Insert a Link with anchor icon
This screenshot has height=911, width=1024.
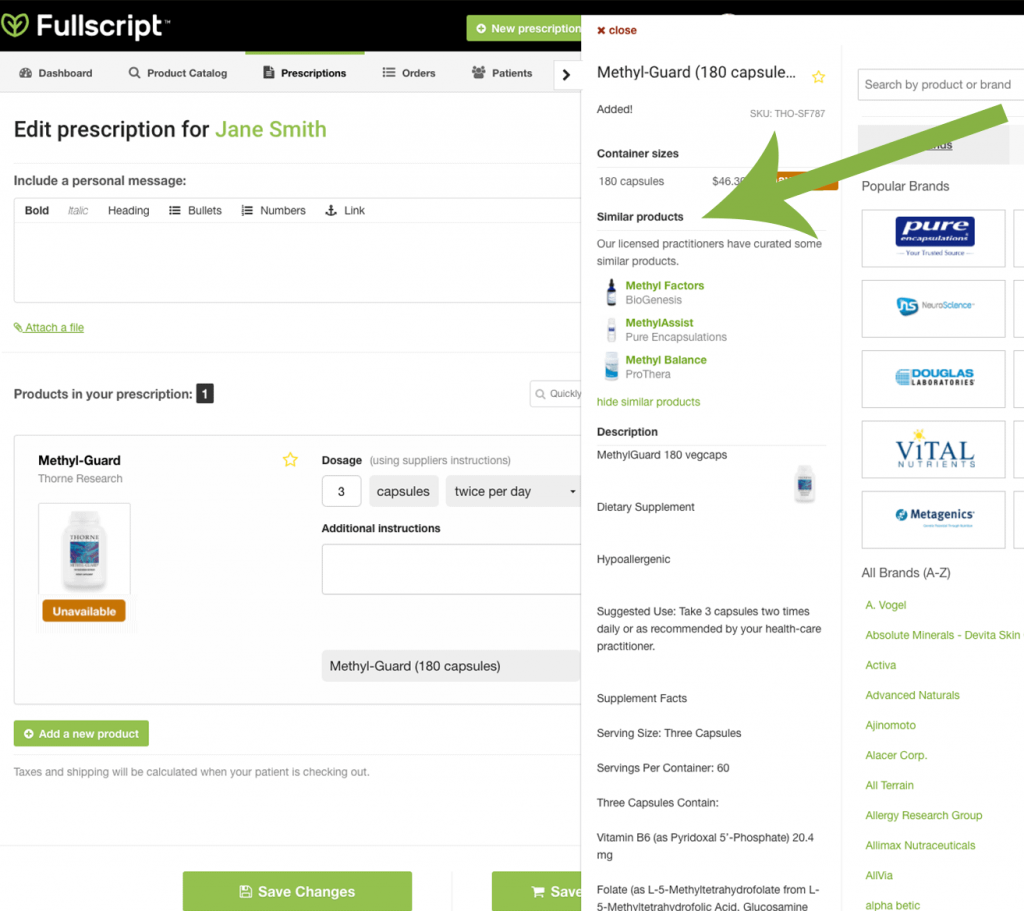[x=345, y=210]
